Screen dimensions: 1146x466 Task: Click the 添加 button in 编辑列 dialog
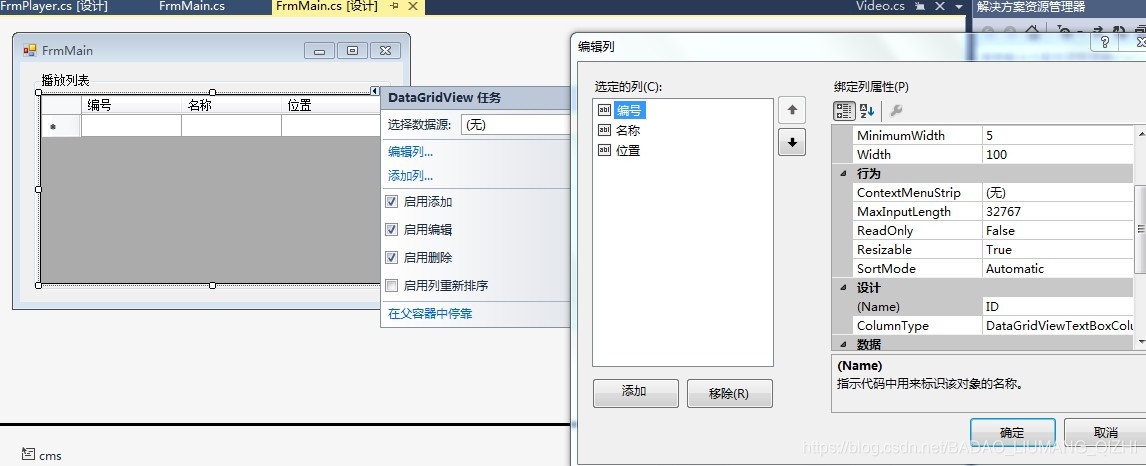pyautogui.click(x=635, y=392)
